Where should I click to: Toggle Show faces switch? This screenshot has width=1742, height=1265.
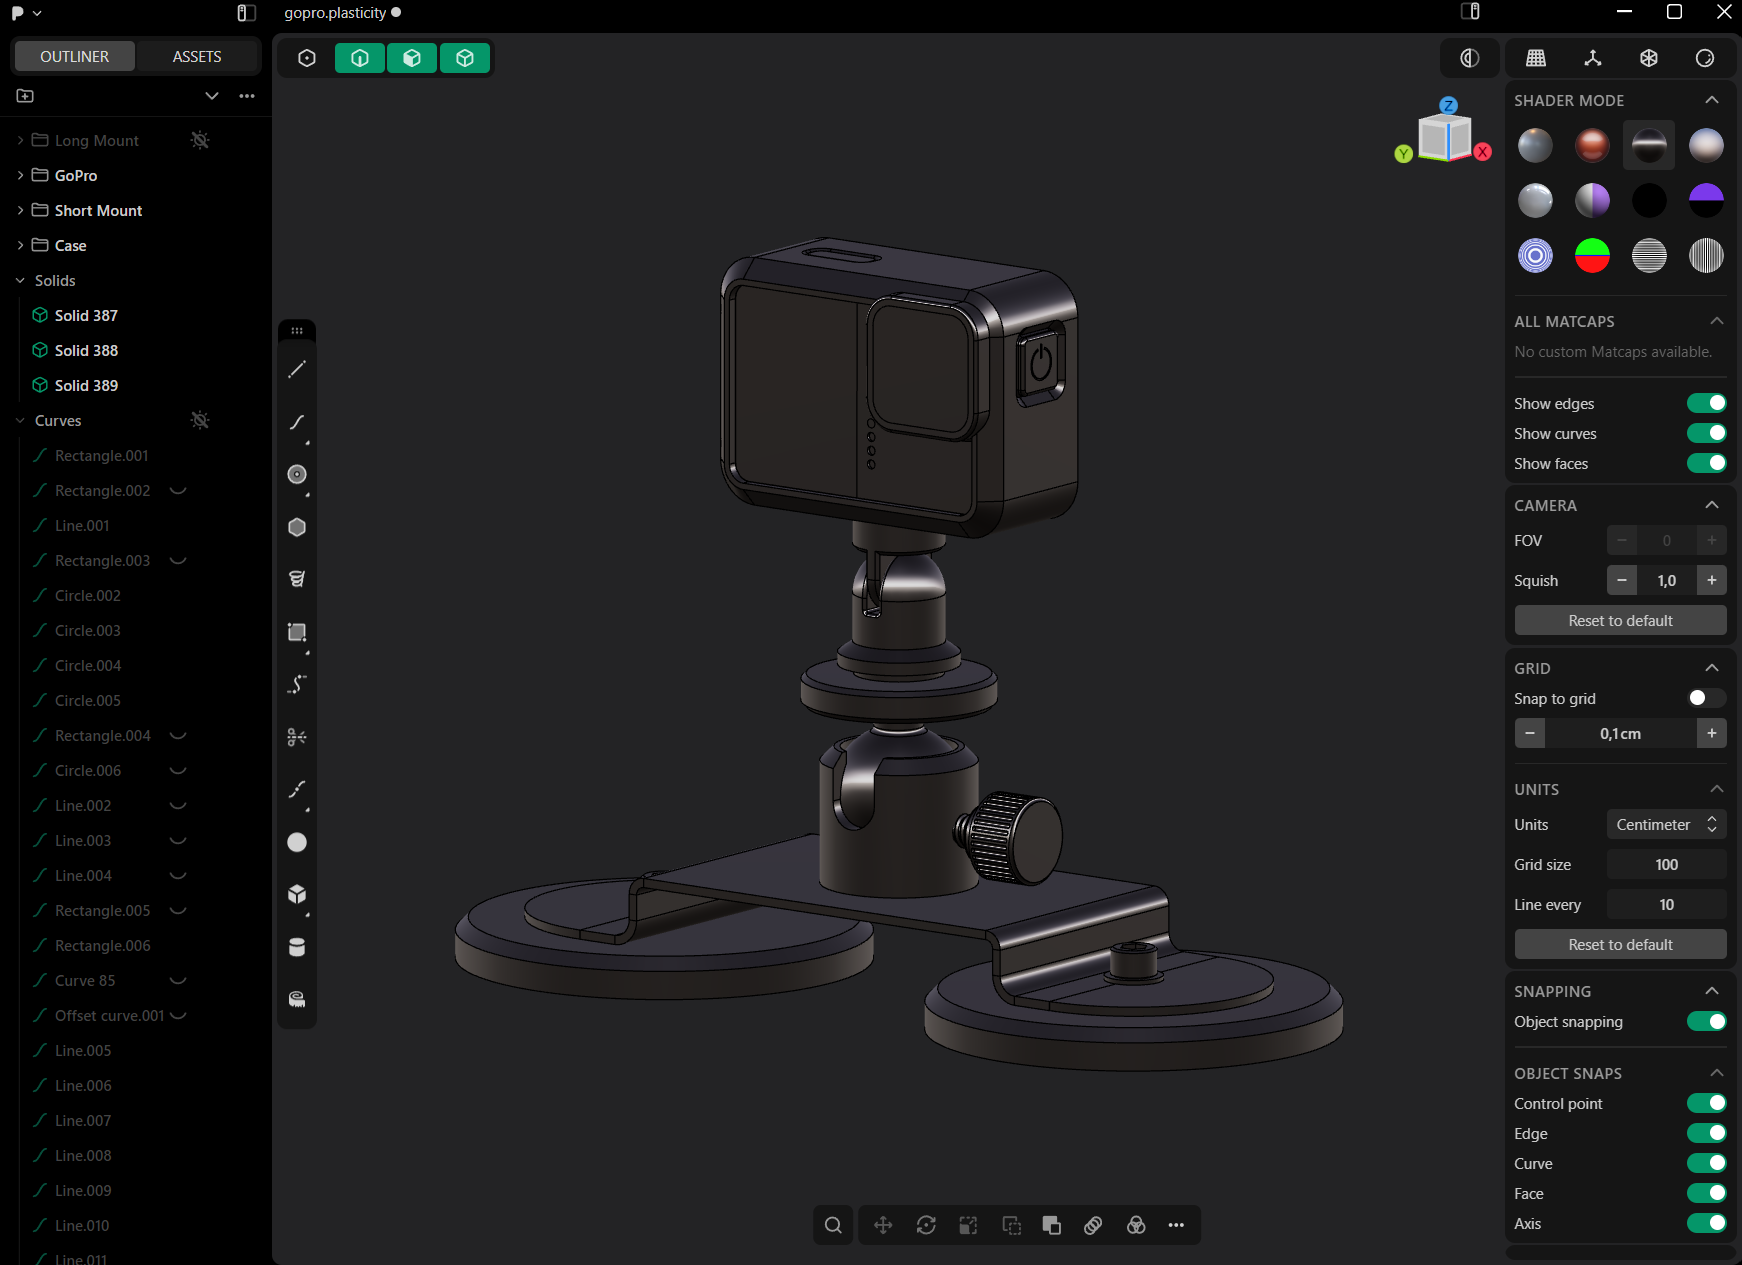click(1706, 463)
